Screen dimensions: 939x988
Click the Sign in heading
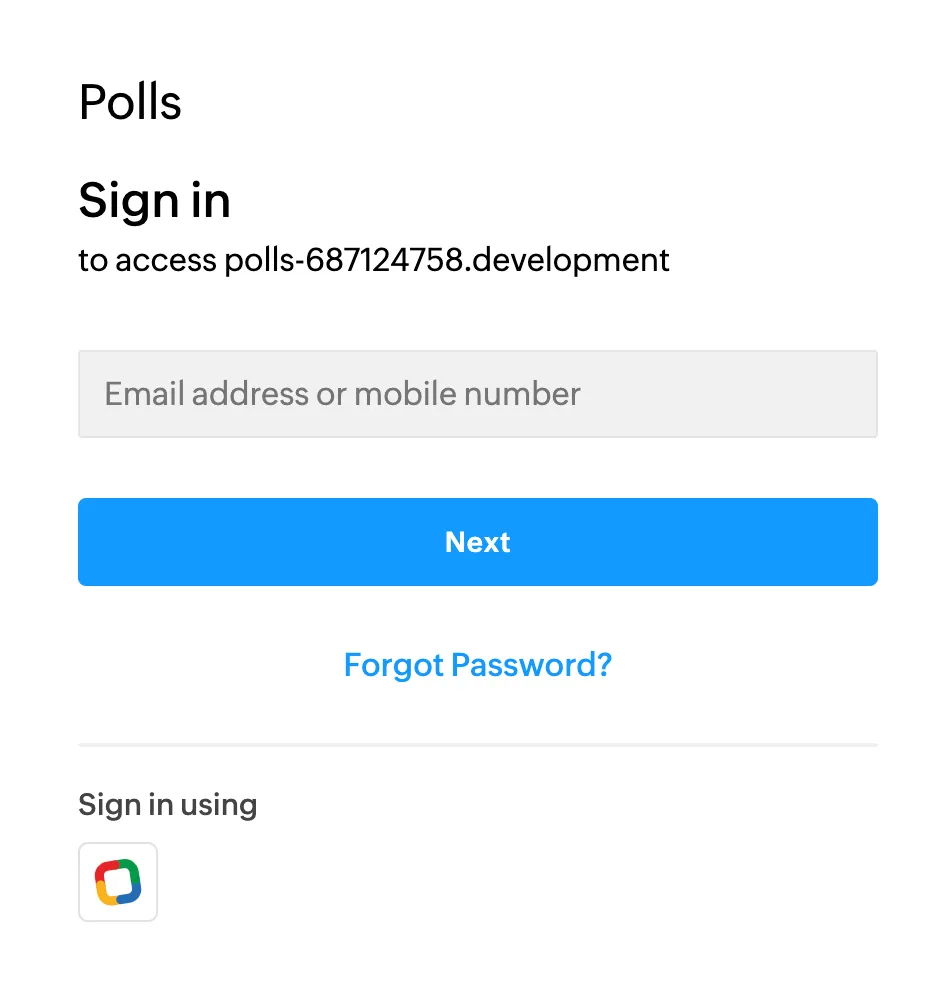point(154,201)
